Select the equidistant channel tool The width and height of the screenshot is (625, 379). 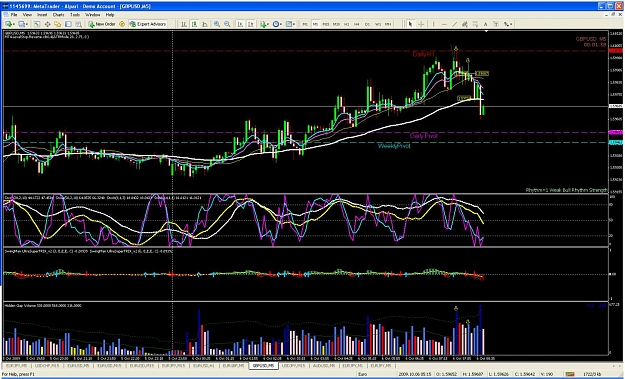coord(465,24)
